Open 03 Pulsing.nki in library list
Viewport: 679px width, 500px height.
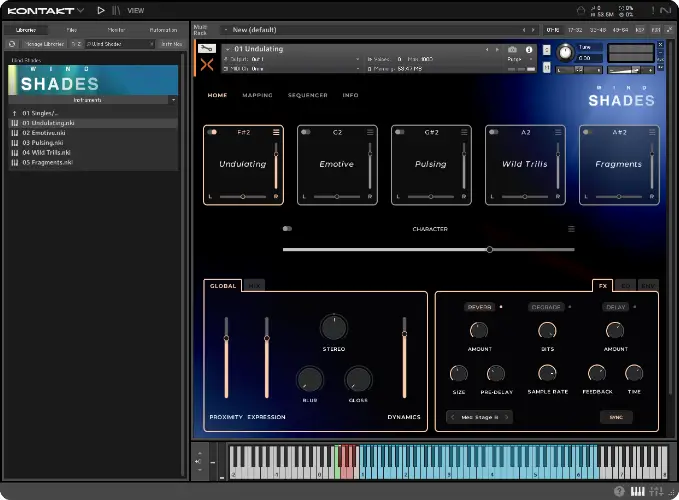(41, 142)
